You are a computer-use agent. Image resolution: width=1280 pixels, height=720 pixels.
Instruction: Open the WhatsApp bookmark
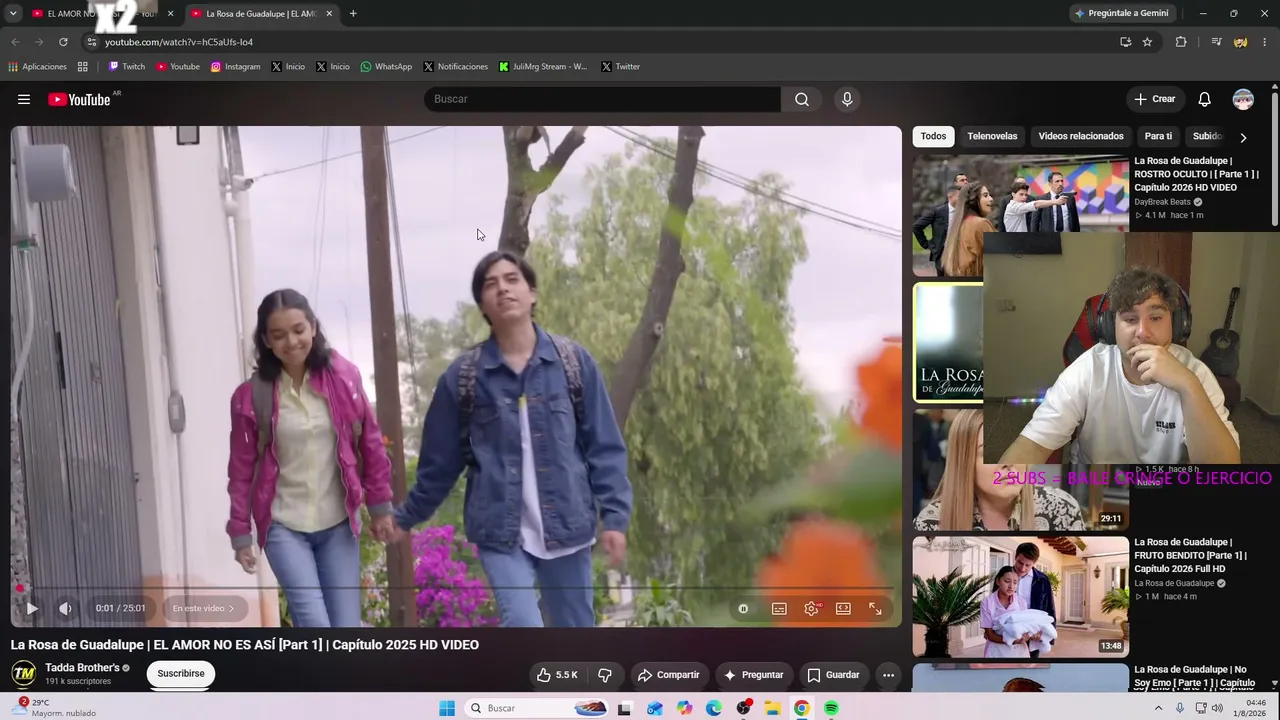386,67
